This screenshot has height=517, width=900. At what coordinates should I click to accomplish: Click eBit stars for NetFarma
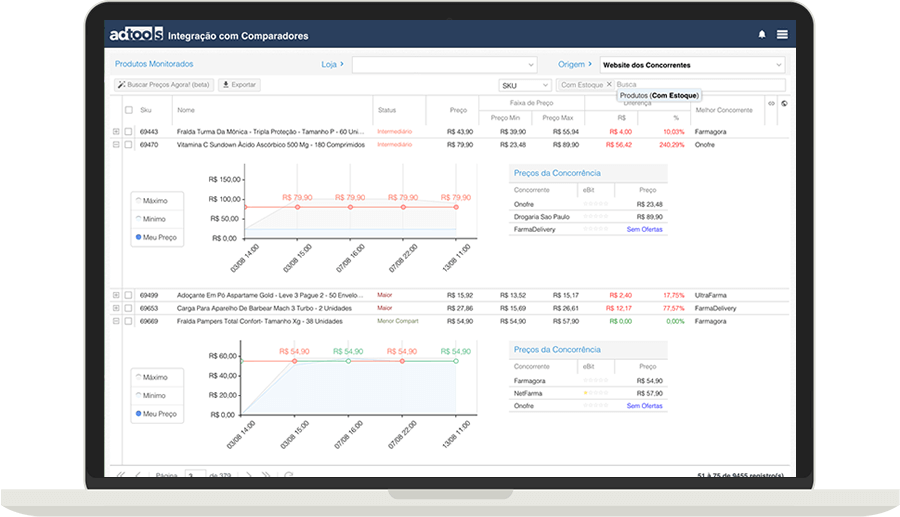[x=595, y=393]
